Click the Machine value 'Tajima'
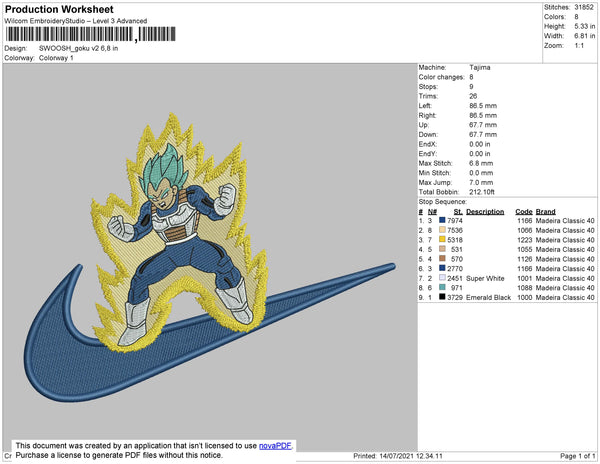Viewport: 600px width, 464px height. (x=480, y=67)
